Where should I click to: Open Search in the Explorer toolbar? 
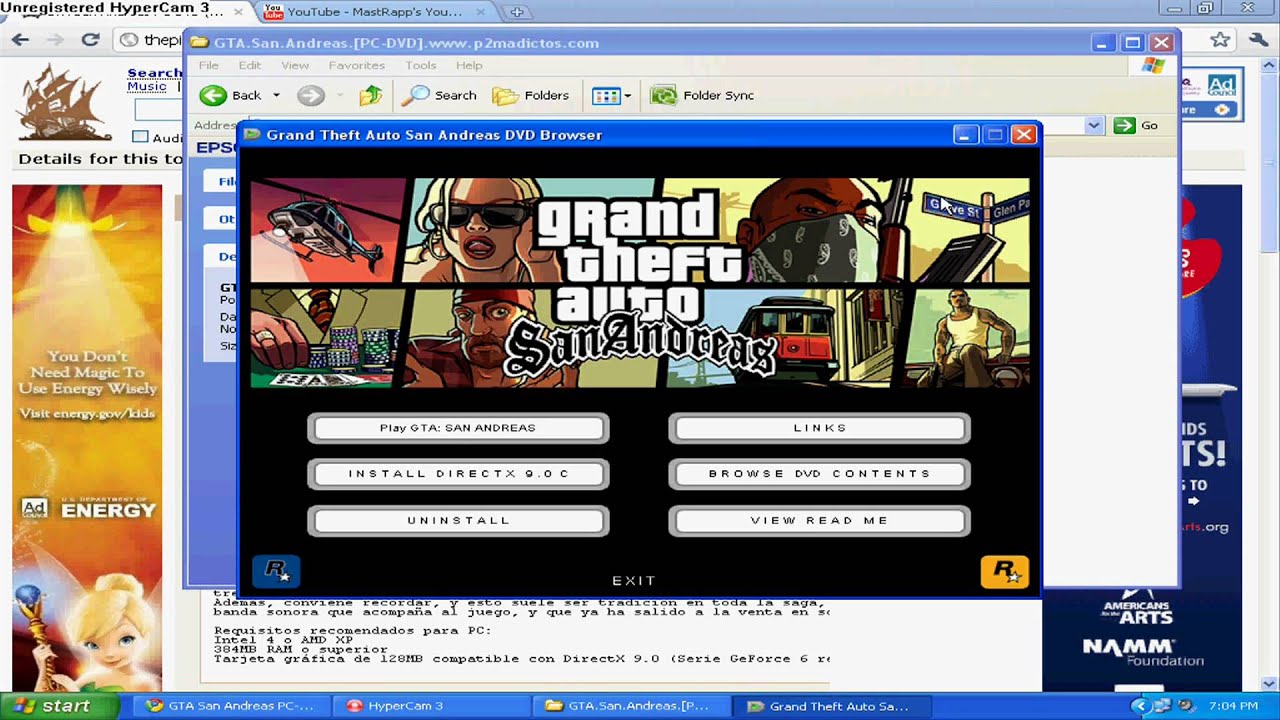[x=440, y=95]
